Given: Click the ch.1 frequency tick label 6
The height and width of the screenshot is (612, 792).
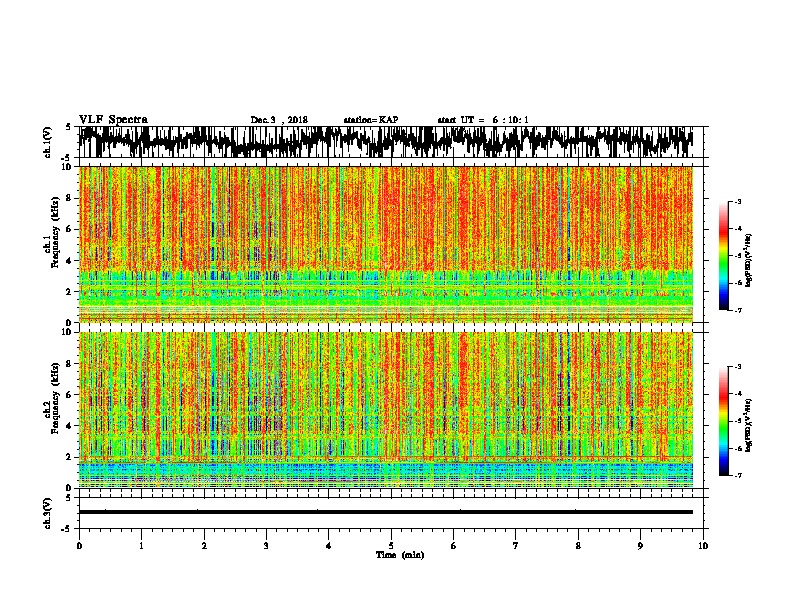Looking at the screenshot, I should pyautogui.click(x=70, y=230).
